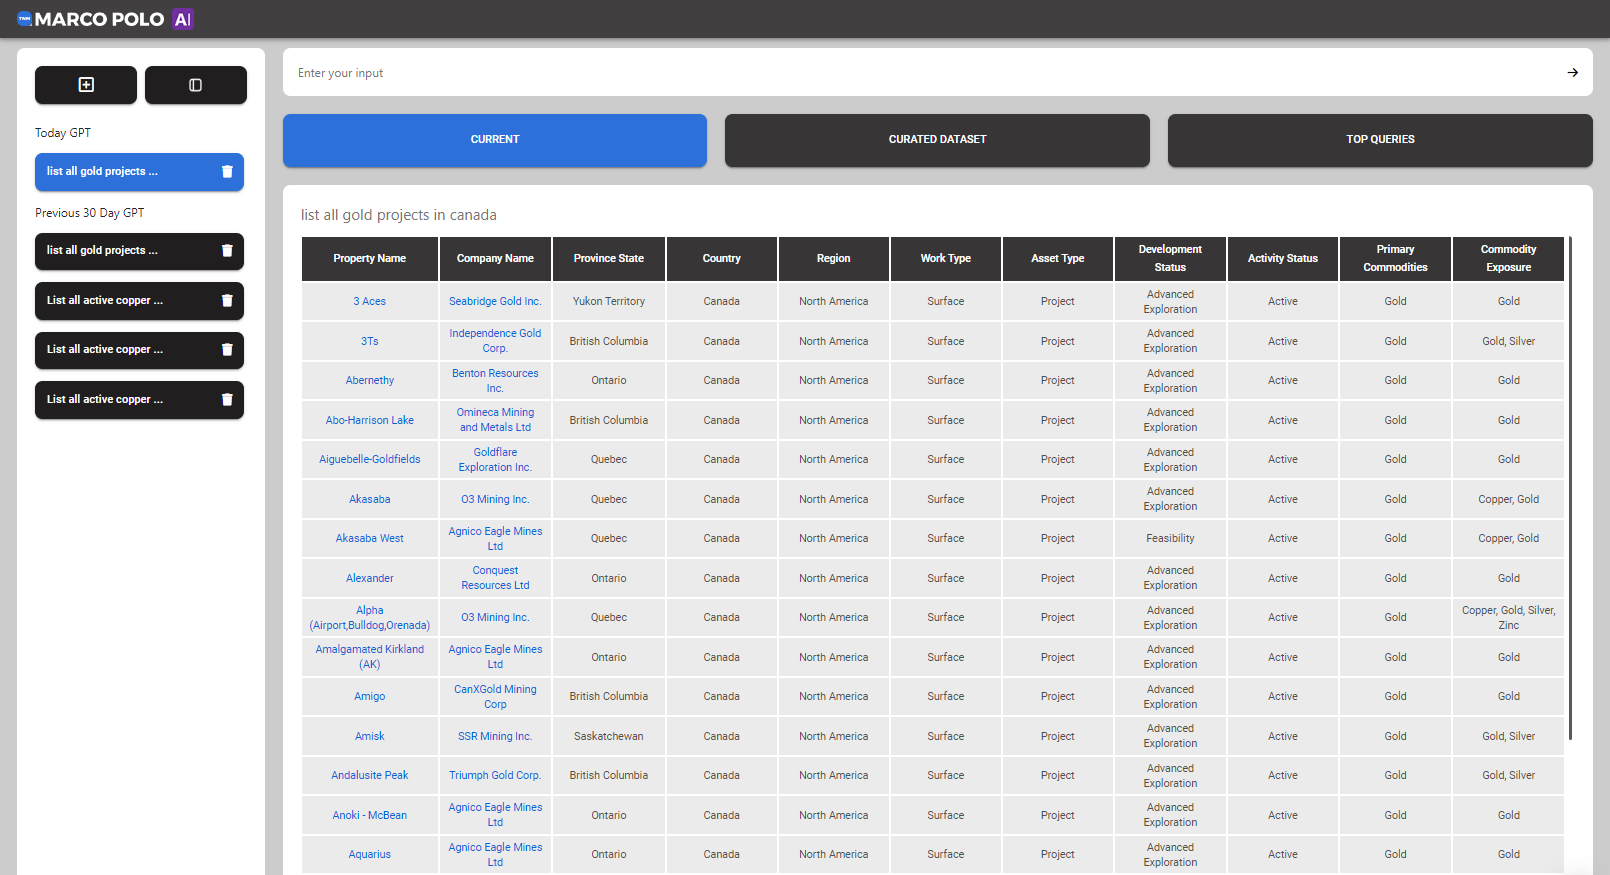The width and height of the screenshot is (1610, 875).
Task: Click the Development Status column header
Action: tap(1170, 259)
